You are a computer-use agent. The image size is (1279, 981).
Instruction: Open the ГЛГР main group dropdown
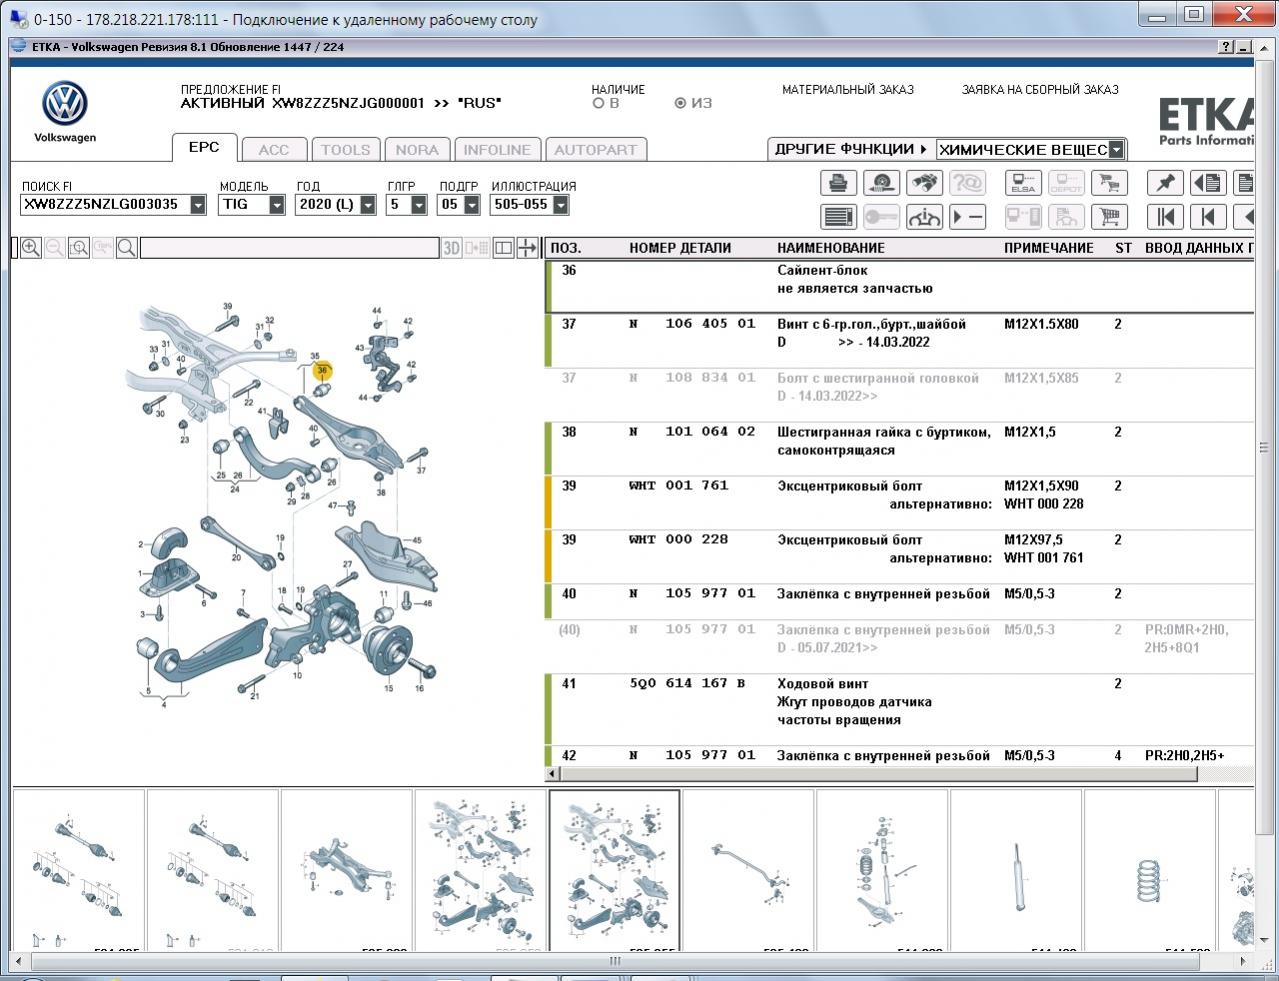(x=419, y=205)
